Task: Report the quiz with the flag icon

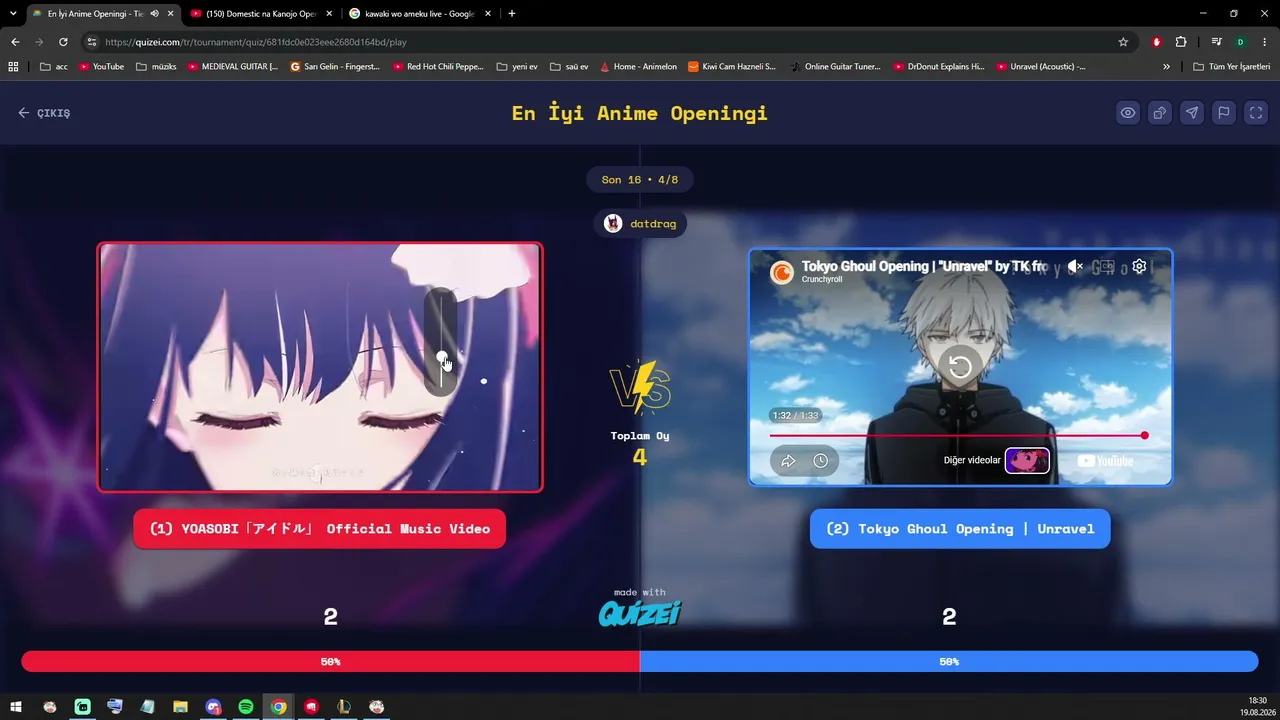Action: [1224, 113]
